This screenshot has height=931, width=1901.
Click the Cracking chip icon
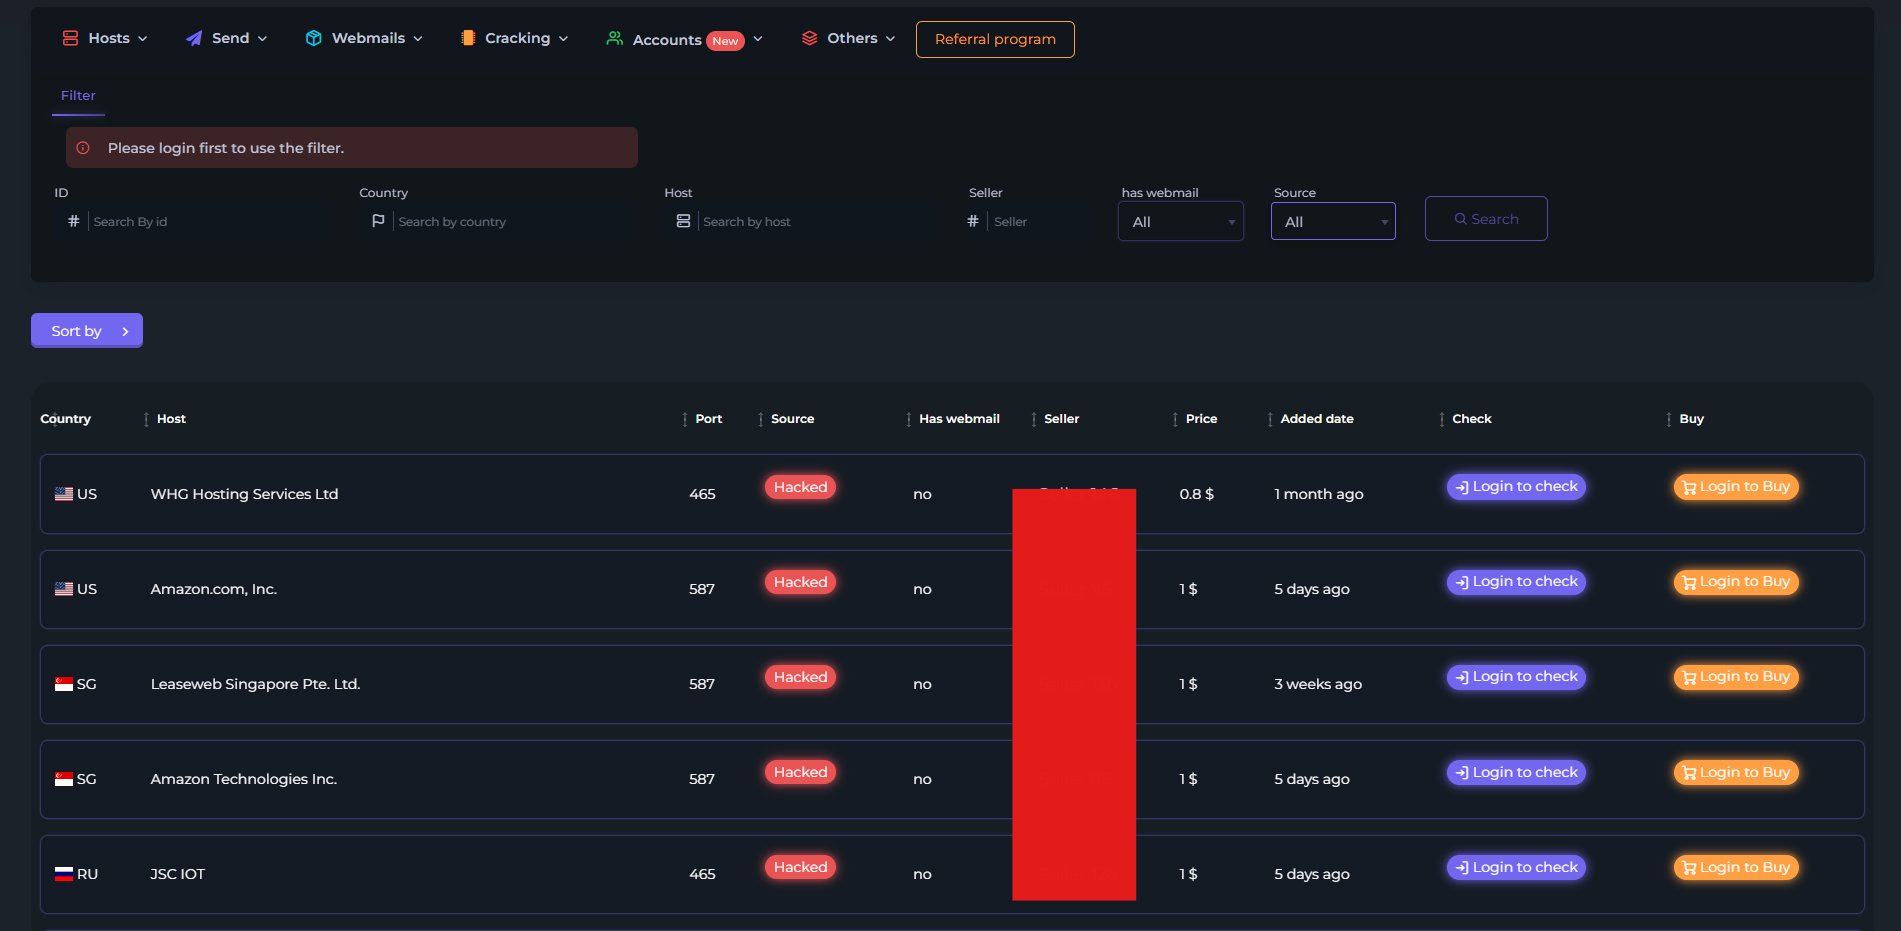point(468,38)
